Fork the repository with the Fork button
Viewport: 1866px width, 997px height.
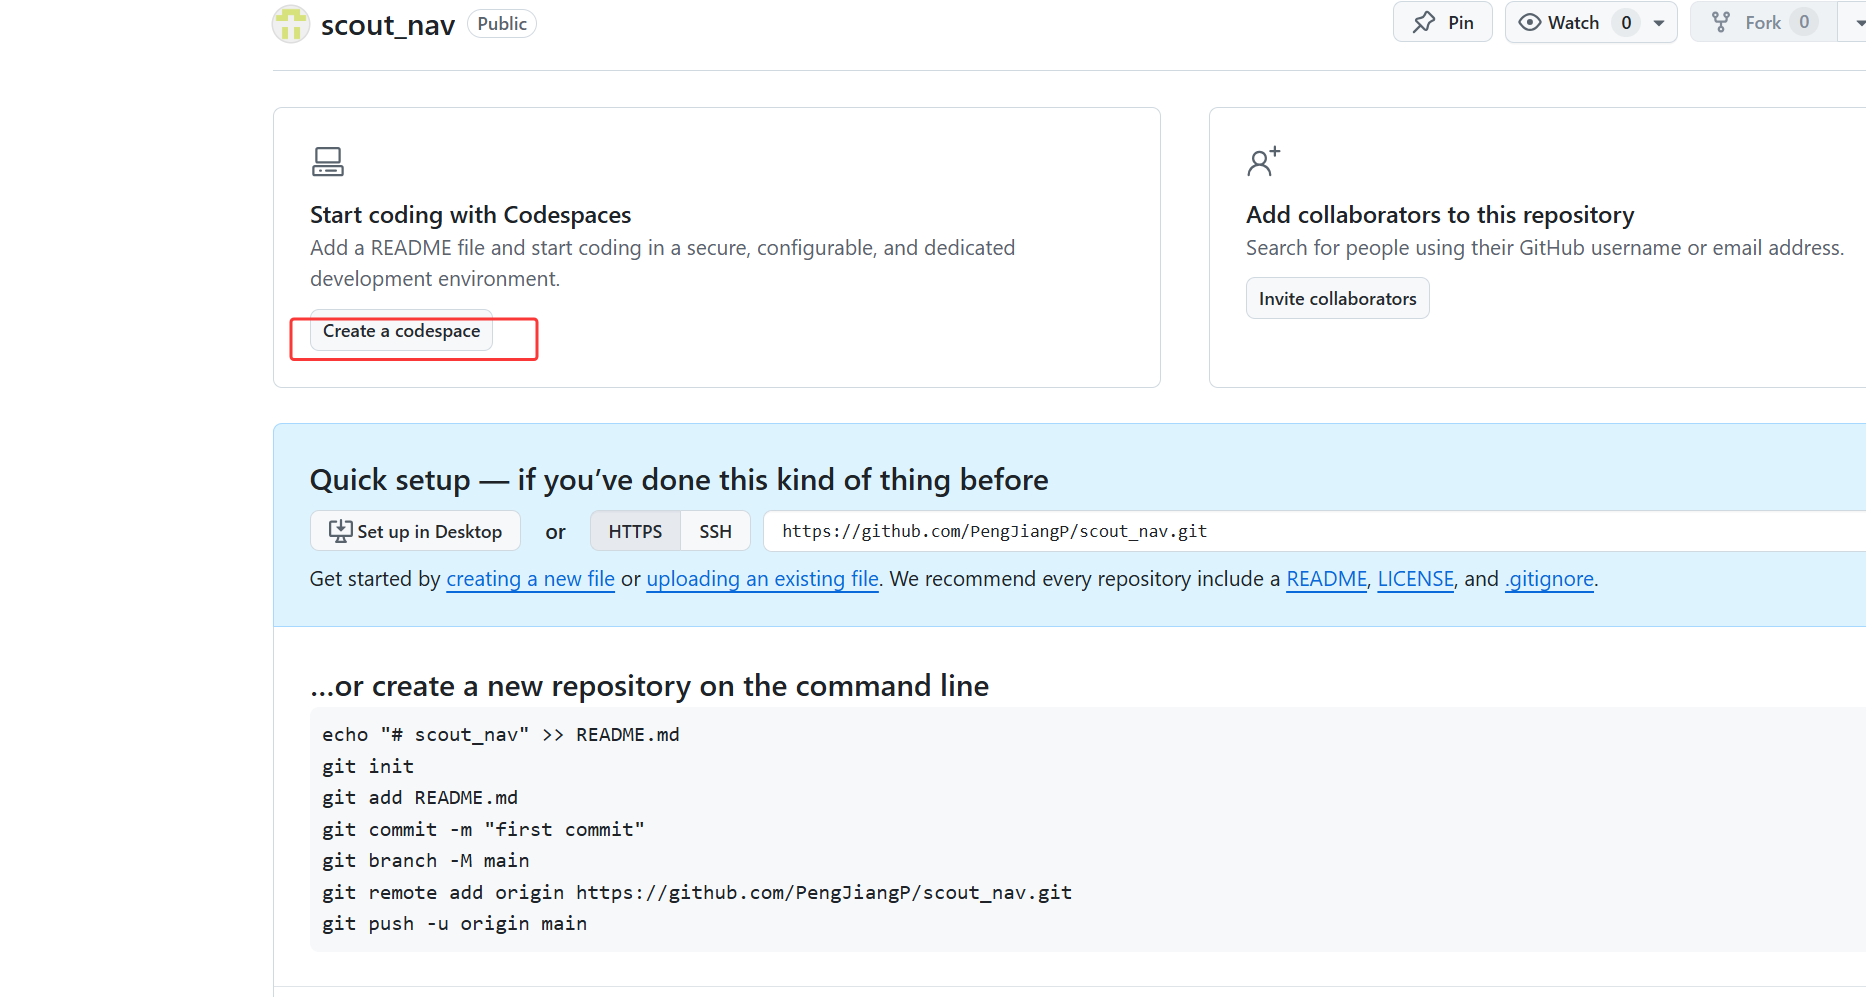[x=1763, y=22]
